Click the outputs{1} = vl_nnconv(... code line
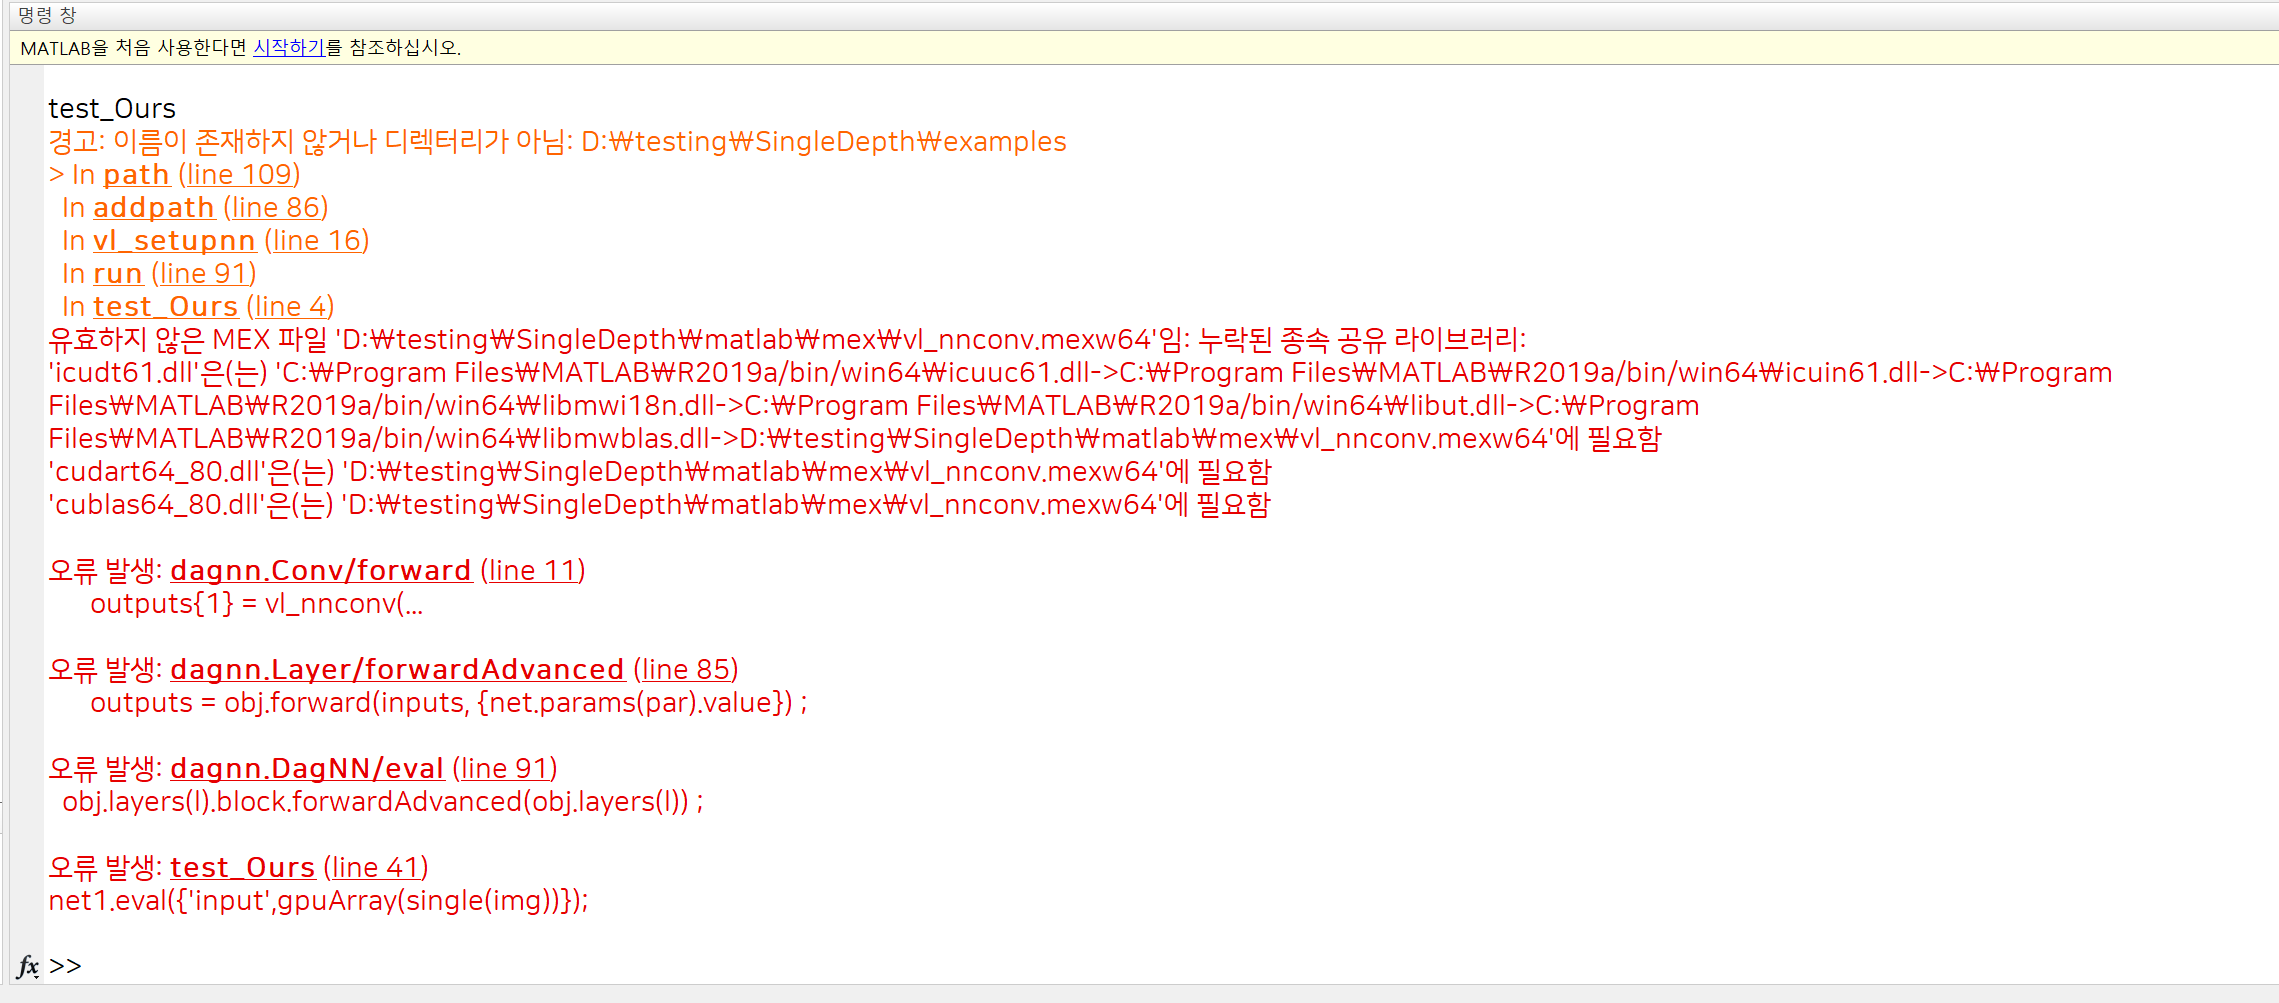 (256, 603)
